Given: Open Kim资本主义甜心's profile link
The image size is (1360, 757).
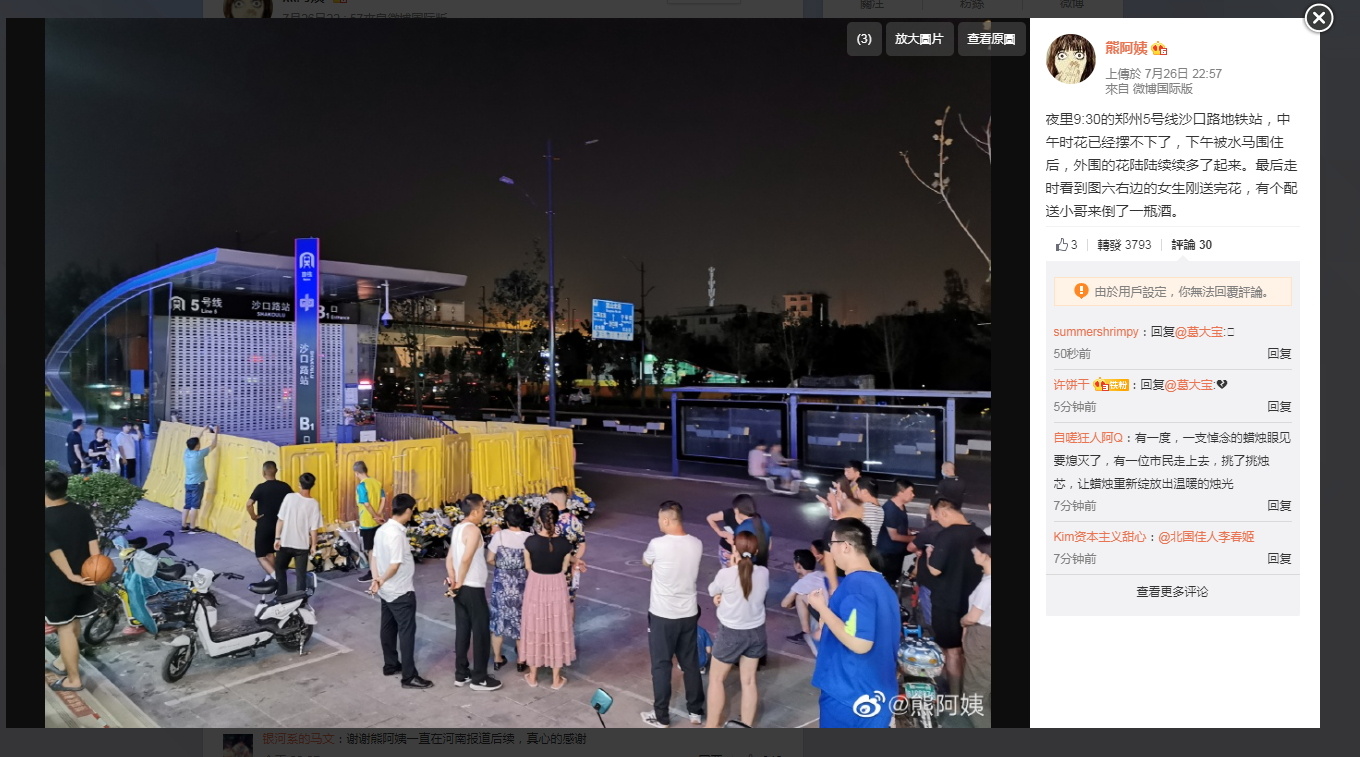Looking at the screenshot, I should [1100, 537].
